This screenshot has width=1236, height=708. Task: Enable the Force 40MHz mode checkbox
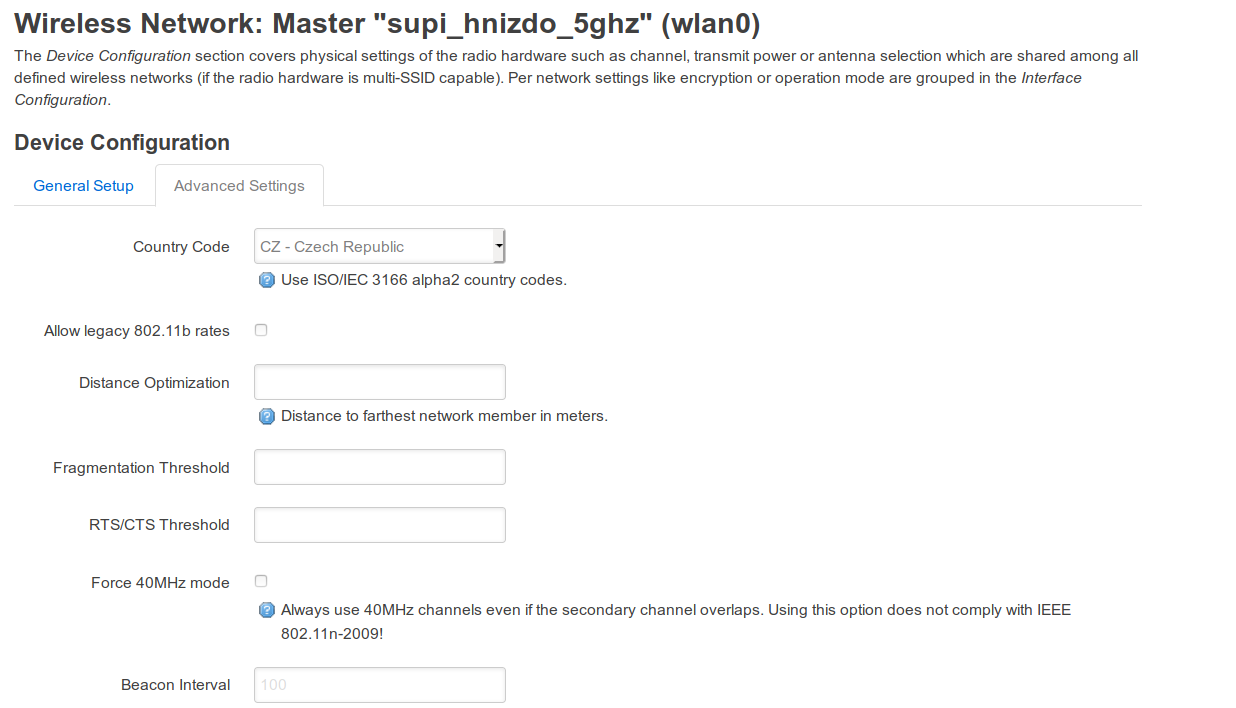click(x=260, y=580)
